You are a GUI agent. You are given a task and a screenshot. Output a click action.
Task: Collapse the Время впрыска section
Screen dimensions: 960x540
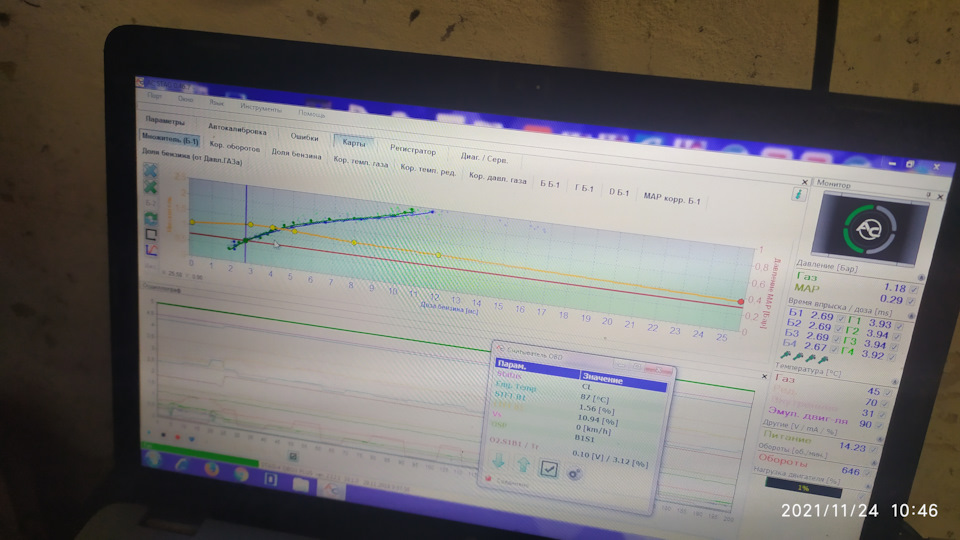(x=911, y=316)
